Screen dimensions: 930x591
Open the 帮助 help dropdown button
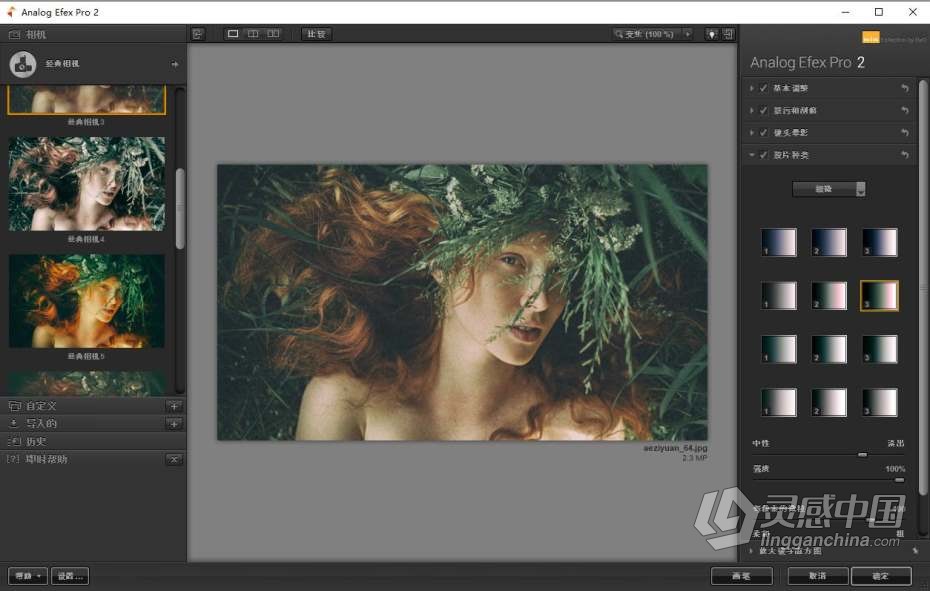pos(27,576)
